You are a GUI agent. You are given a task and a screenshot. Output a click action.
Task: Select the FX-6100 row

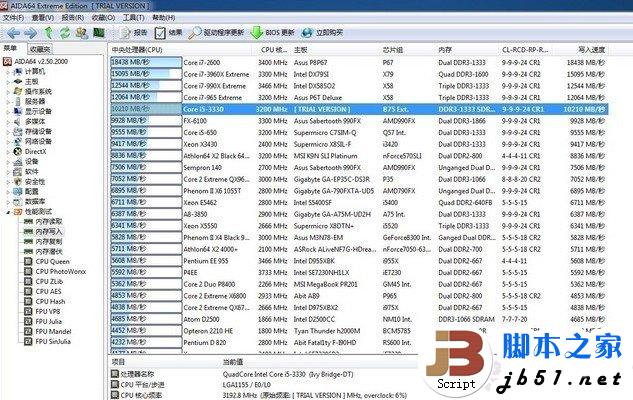[359, 121]
